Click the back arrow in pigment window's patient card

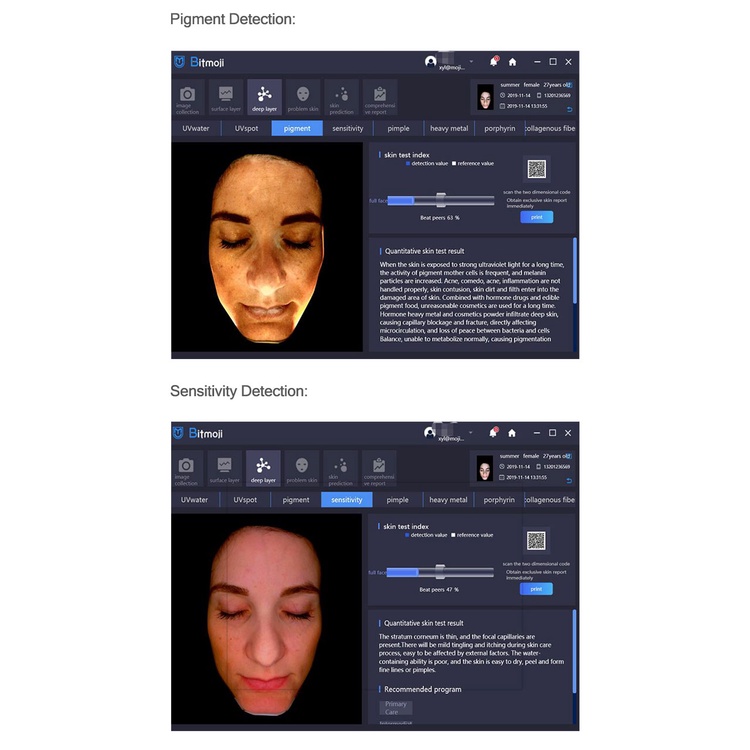[x=570, y=110]
